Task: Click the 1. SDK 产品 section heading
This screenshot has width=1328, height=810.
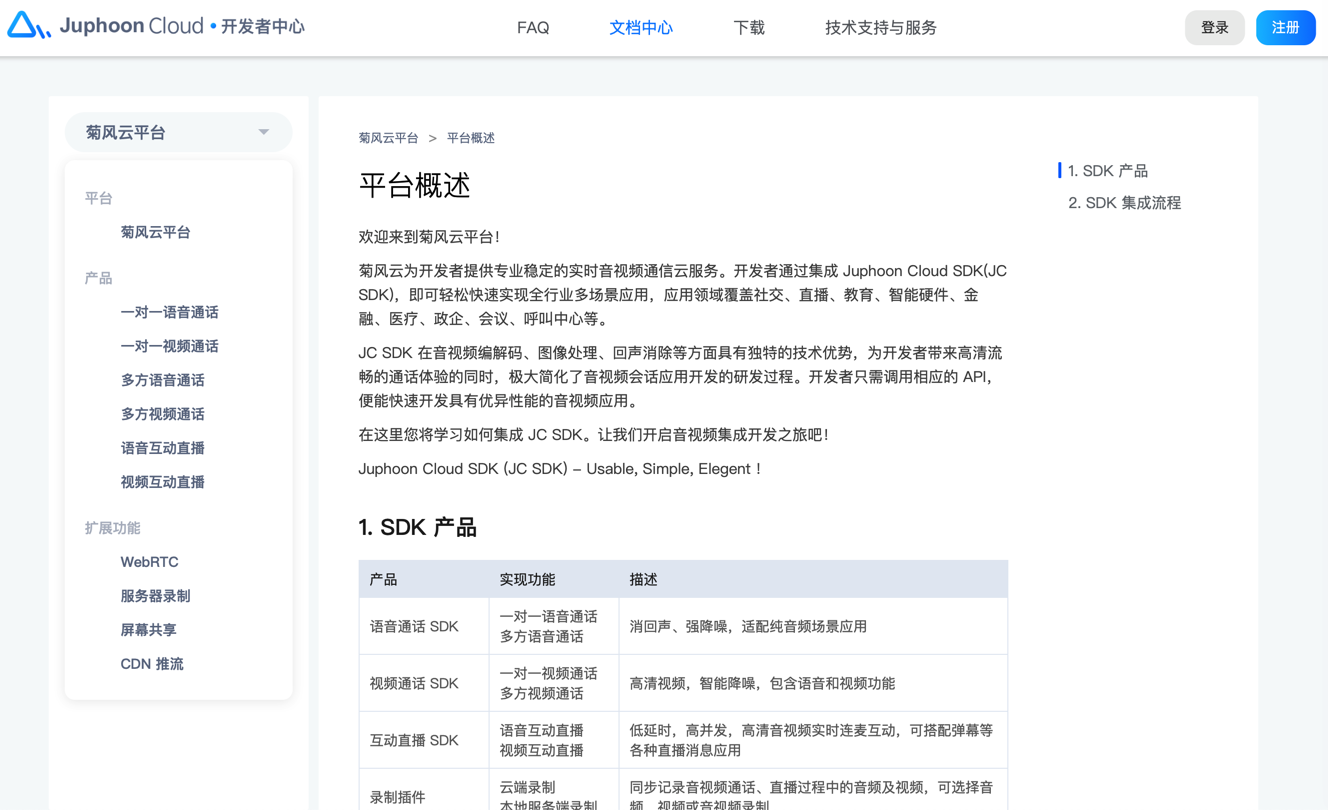Action: click(418, 527)
